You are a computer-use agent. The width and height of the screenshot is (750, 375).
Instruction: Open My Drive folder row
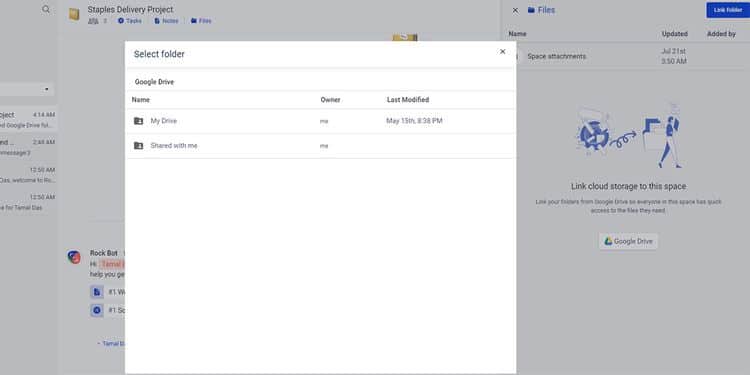320,121
